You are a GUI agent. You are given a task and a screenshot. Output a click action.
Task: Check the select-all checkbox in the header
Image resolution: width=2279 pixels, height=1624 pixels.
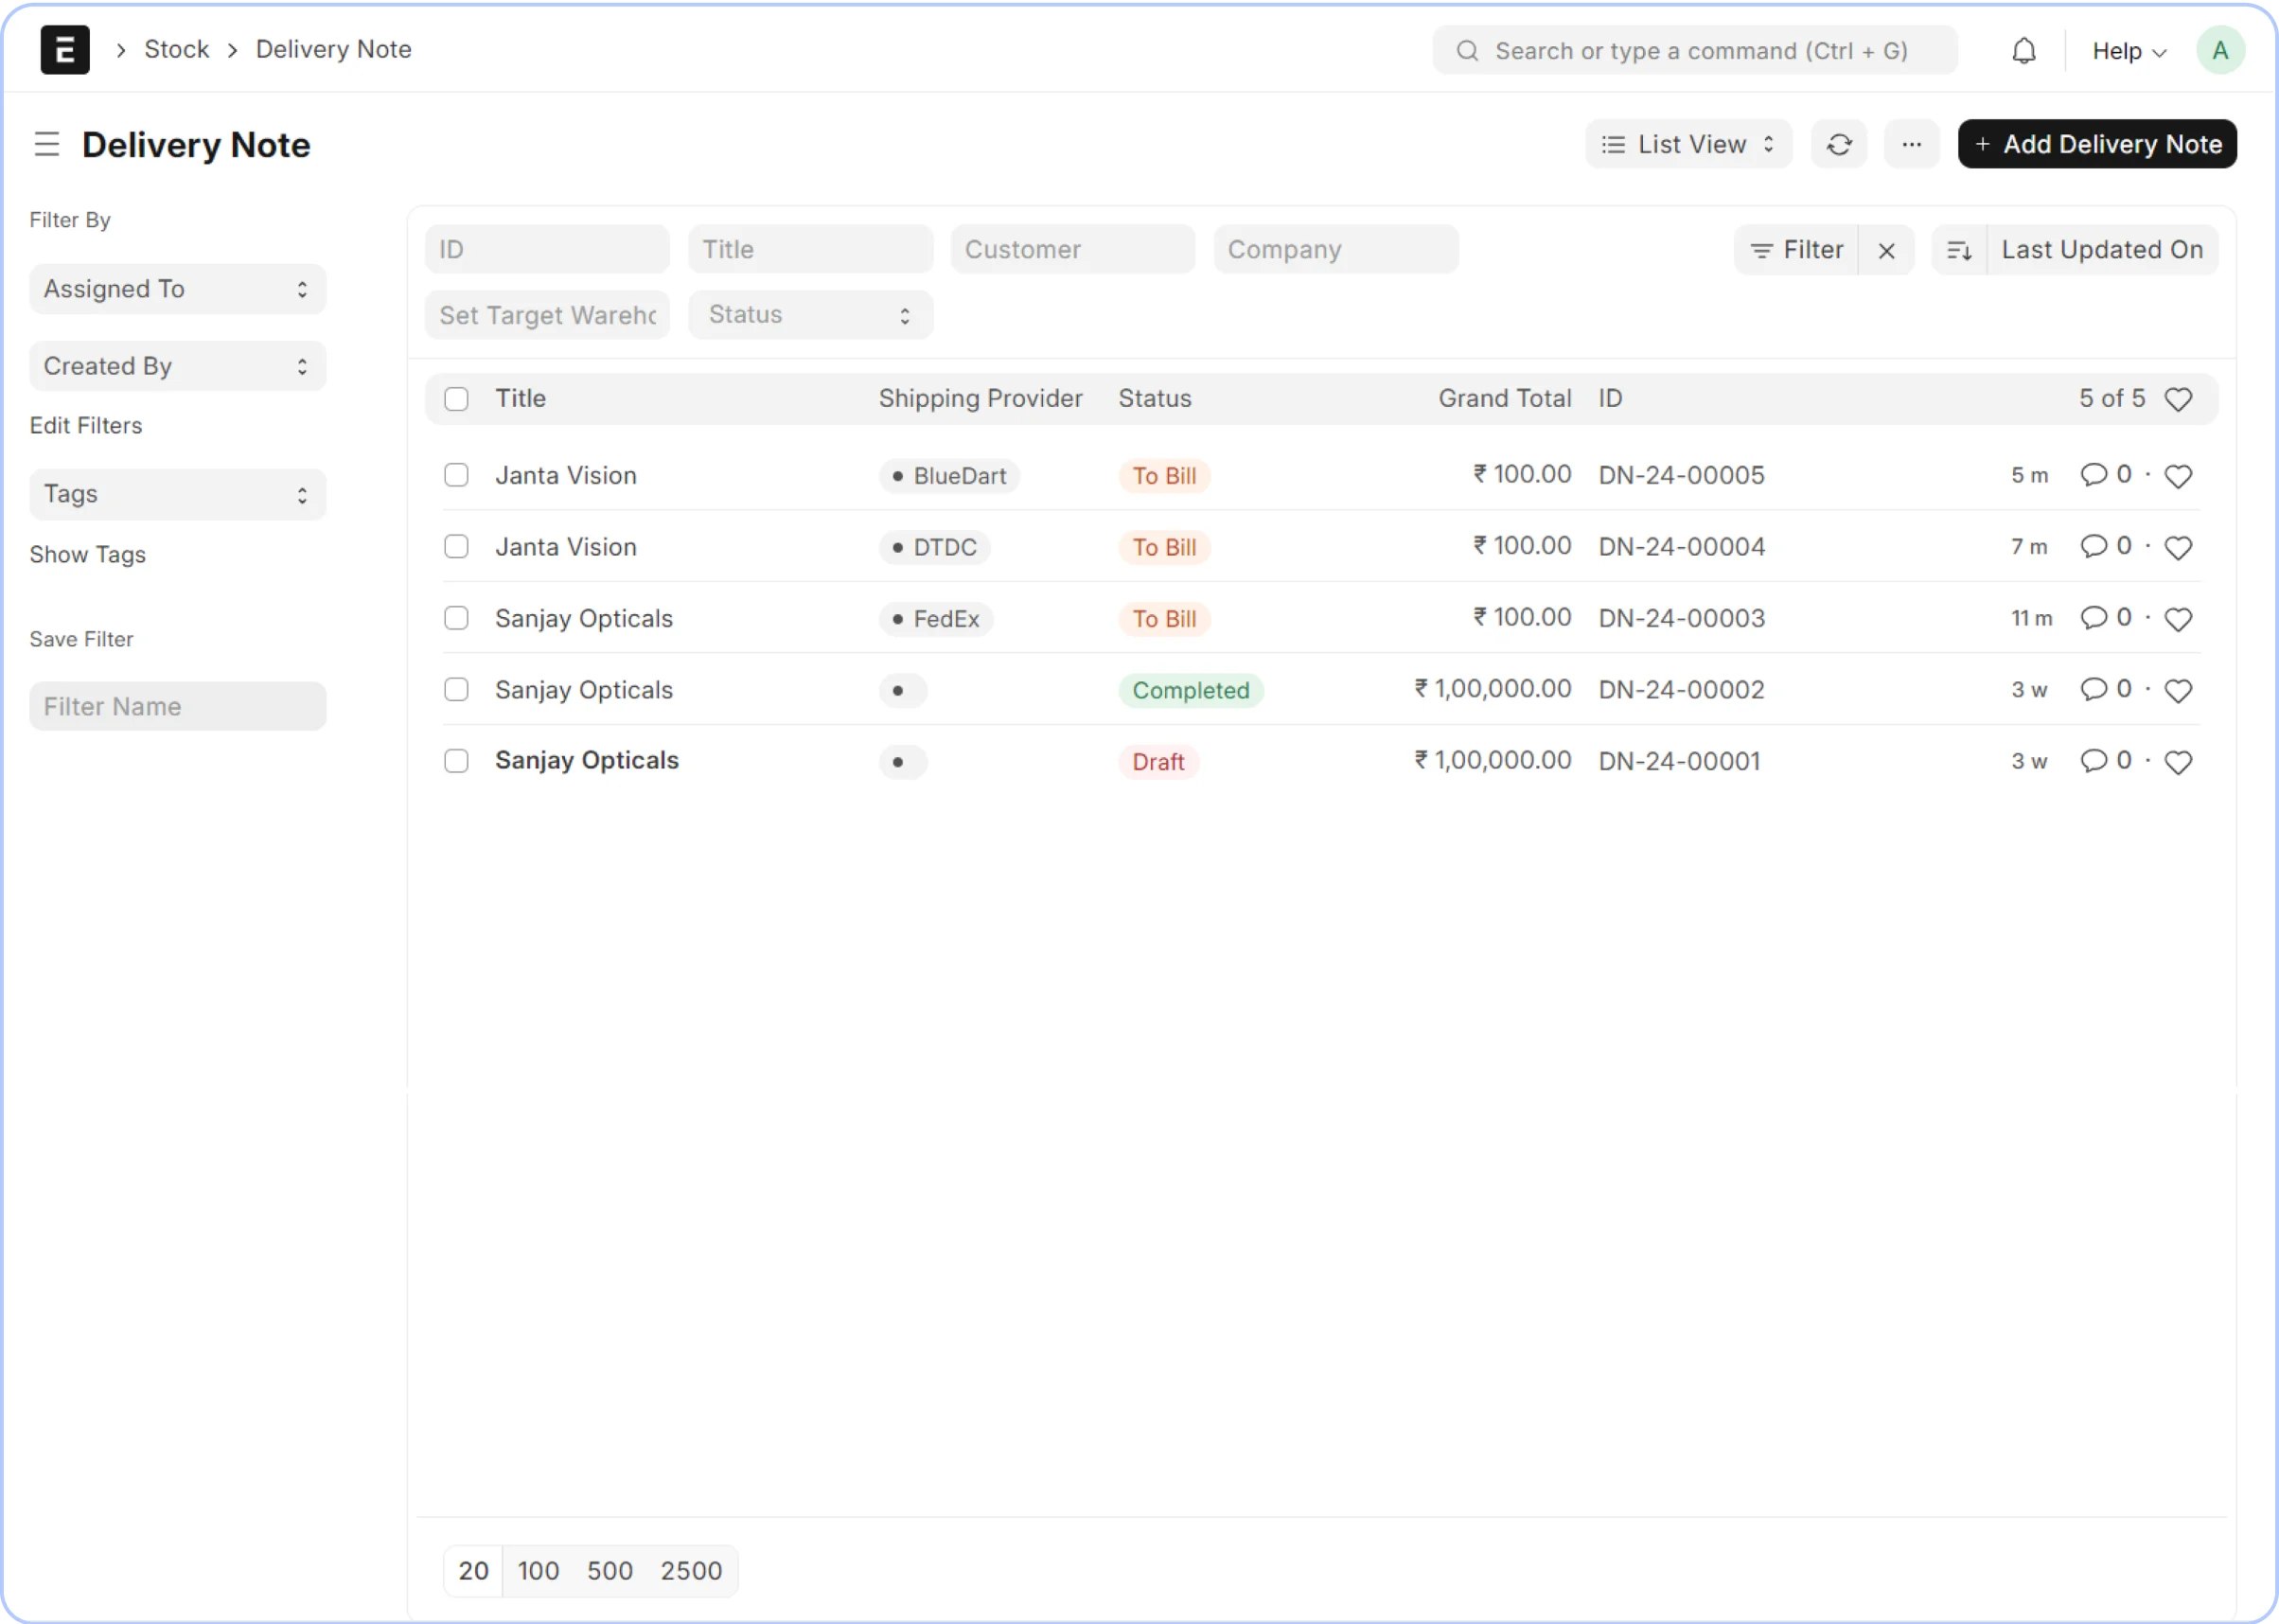click(x=456, y=399)
